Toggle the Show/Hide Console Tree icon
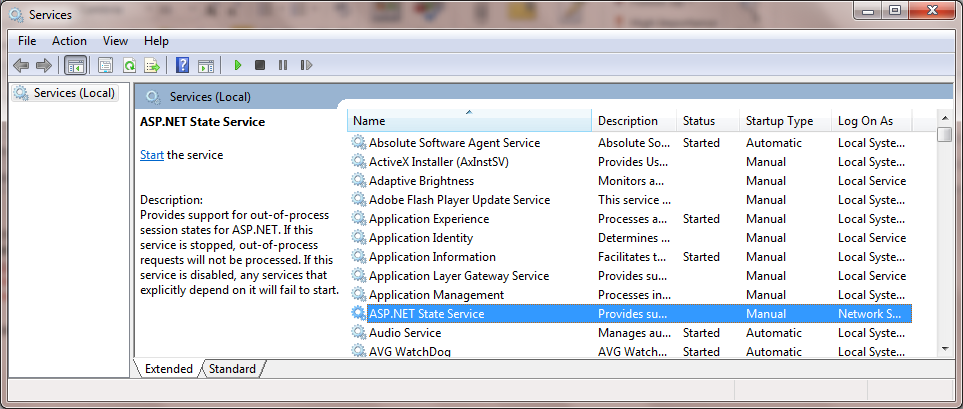The height and width of the screenshot is (409, 963). click(76, 65)
